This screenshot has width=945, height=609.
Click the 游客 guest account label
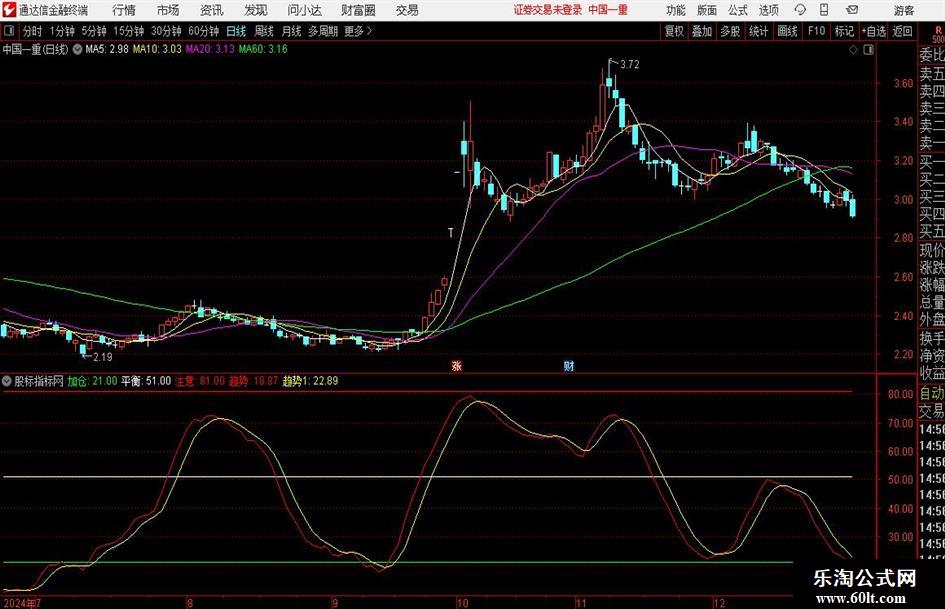point(903,10)
